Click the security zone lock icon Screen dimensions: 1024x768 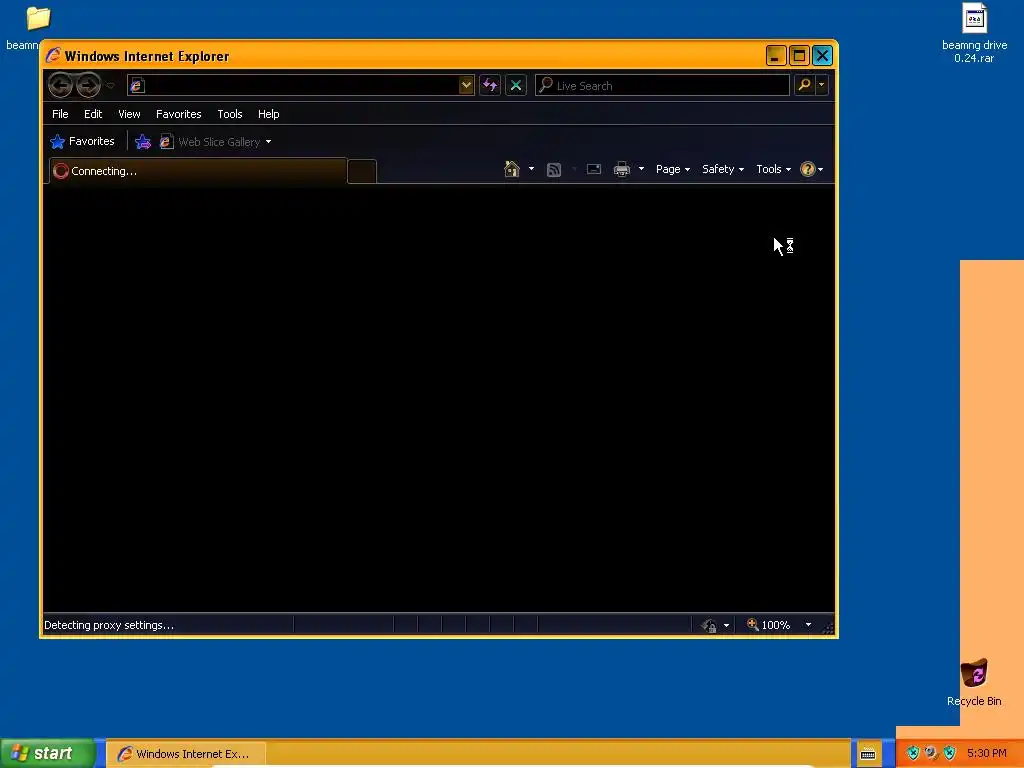pyautogui.click(x=709, y=625)
